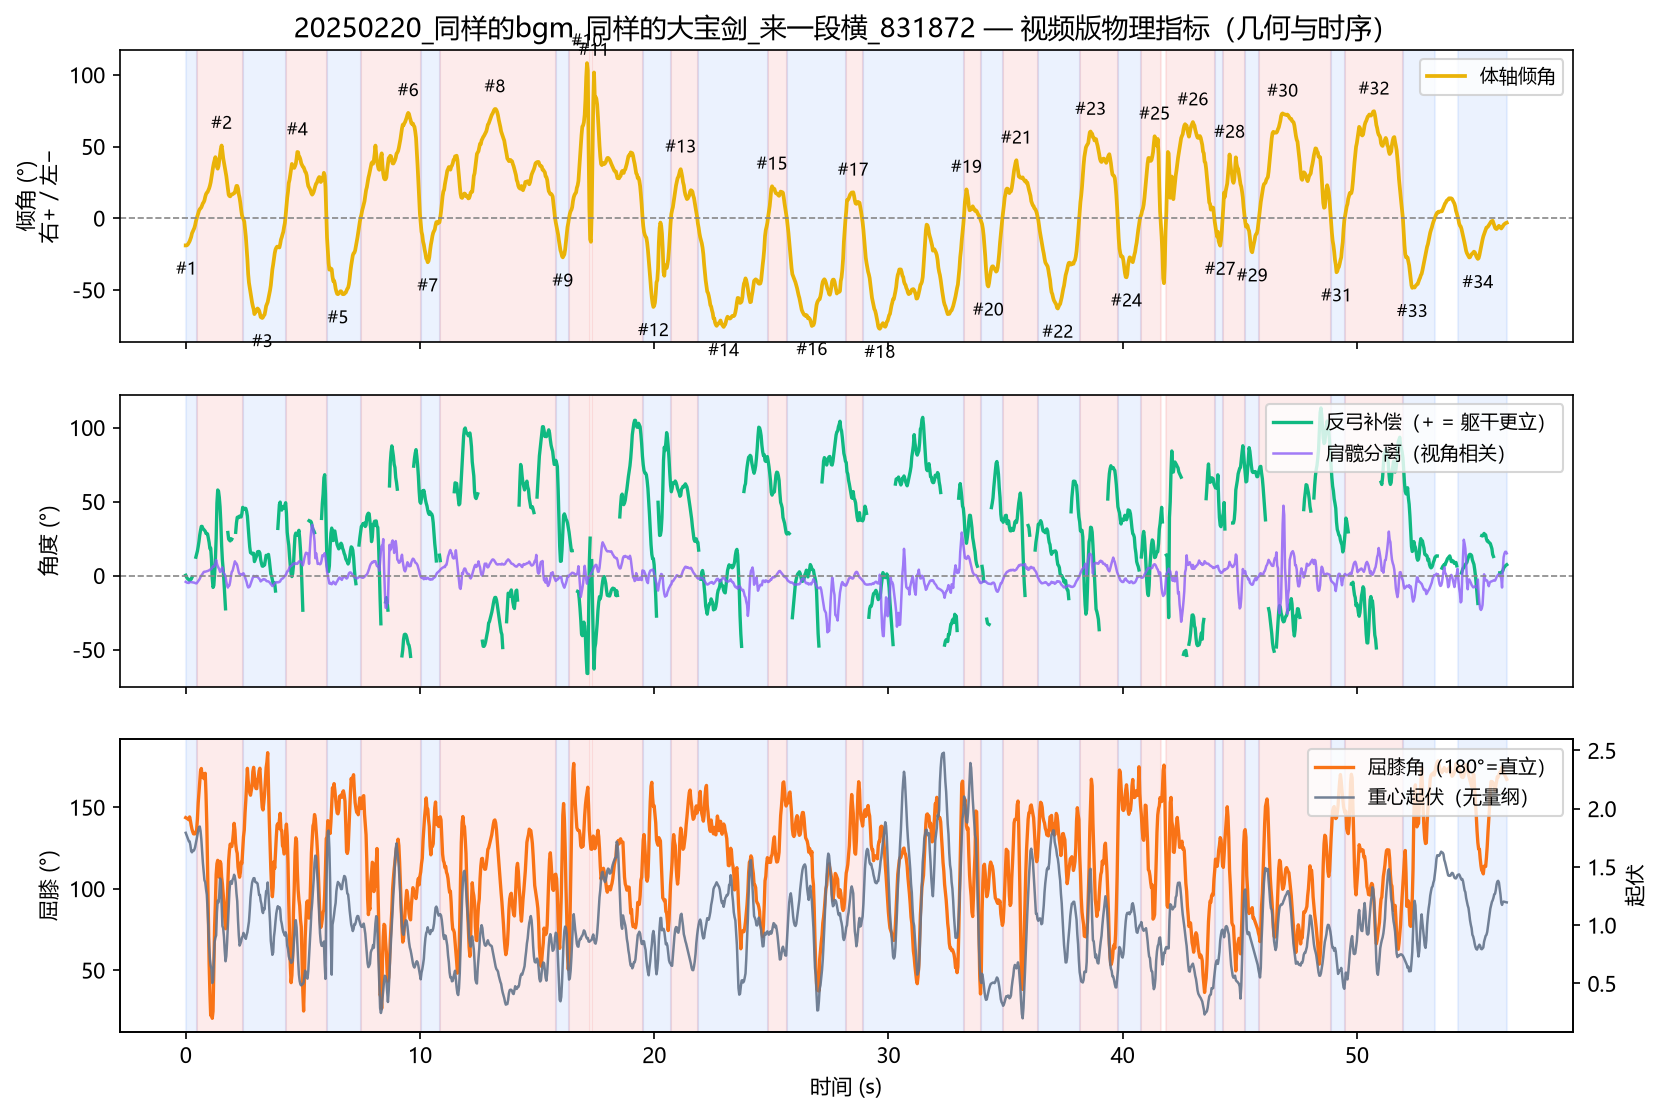Select the #32 peak marker label
Screen dimensions: 1661x1114
tap(1374, 88)
